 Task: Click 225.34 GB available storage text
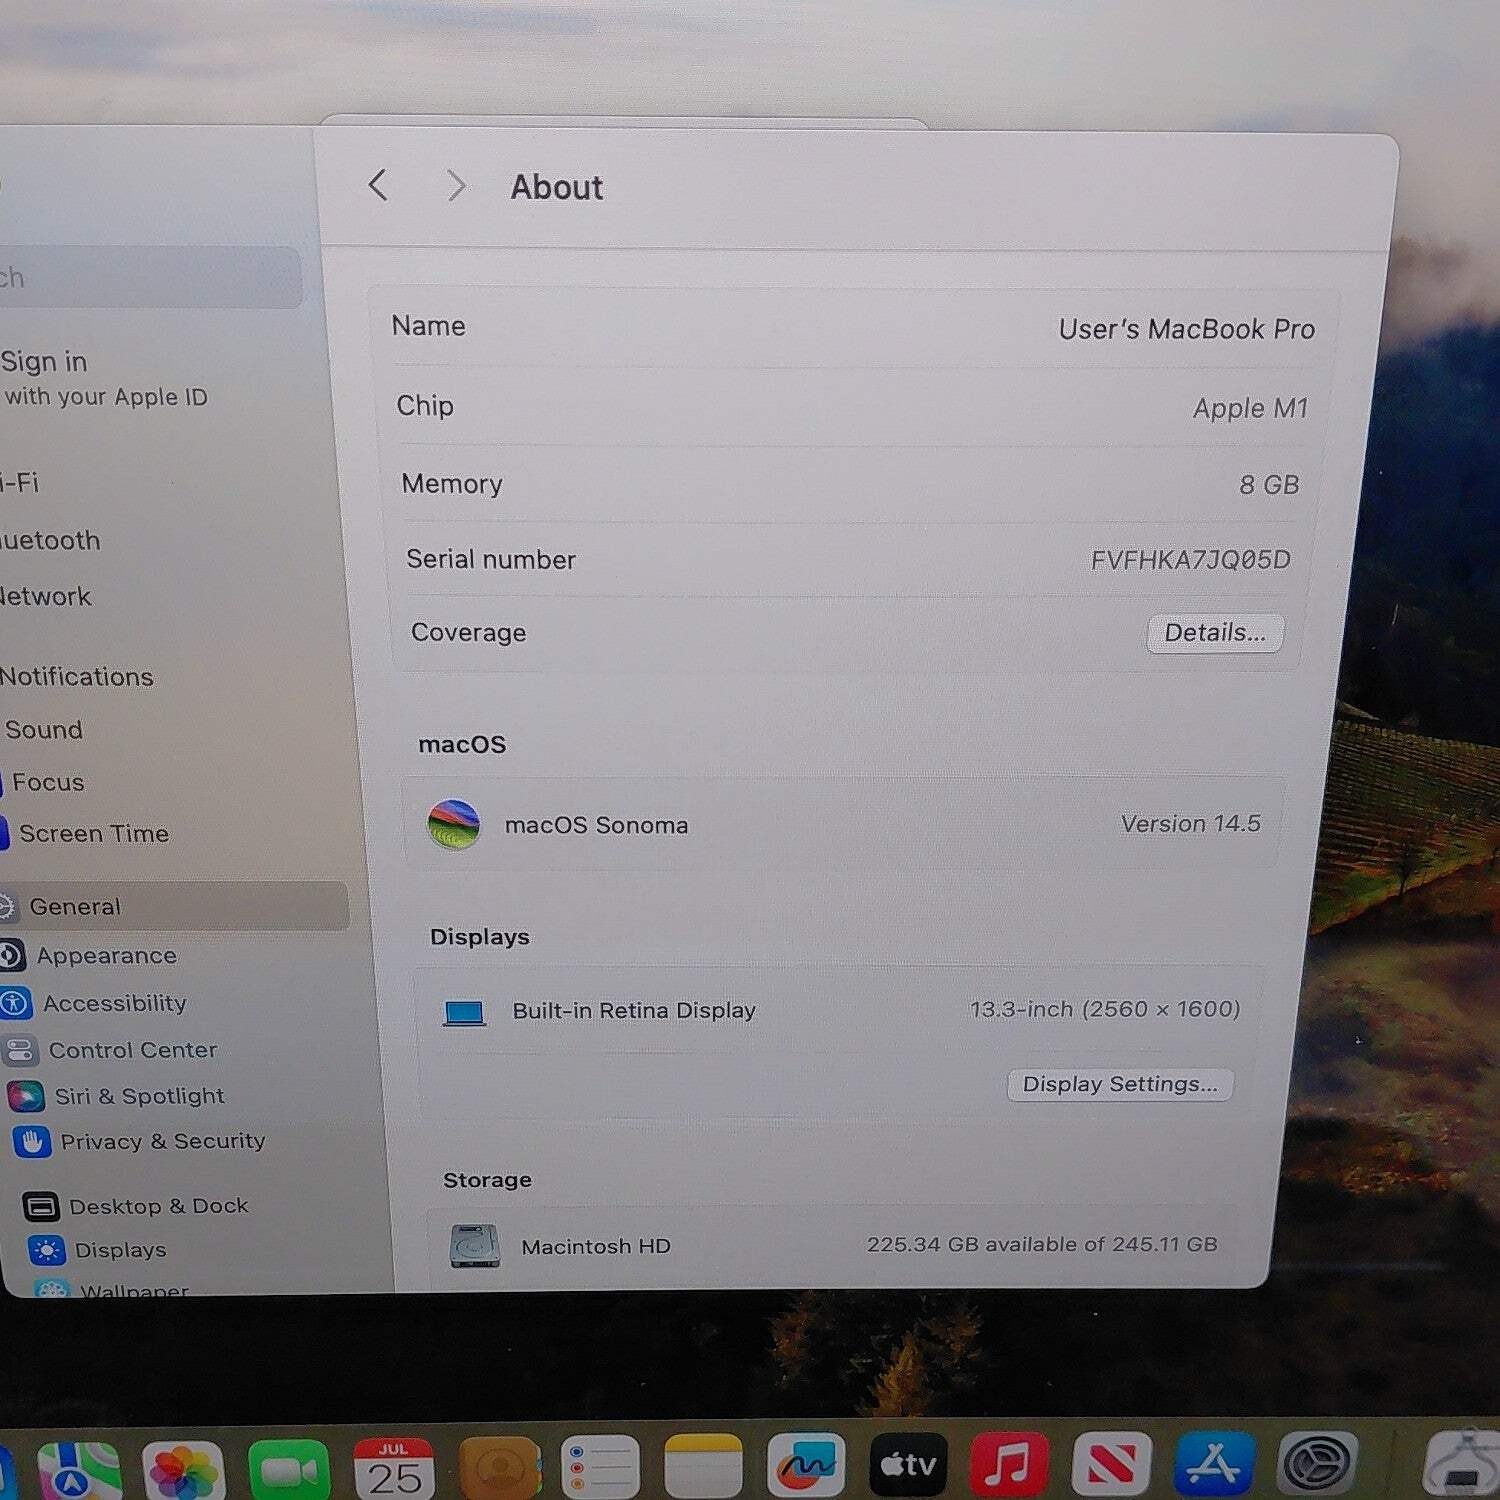click(x=1042, y=1244)
